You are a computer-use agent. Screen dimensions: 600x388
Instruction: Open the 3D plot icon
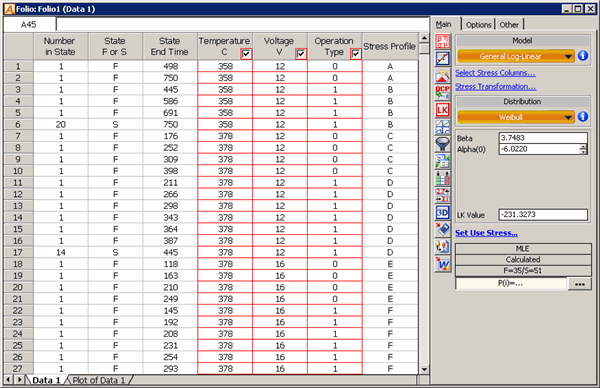[442, 213]
